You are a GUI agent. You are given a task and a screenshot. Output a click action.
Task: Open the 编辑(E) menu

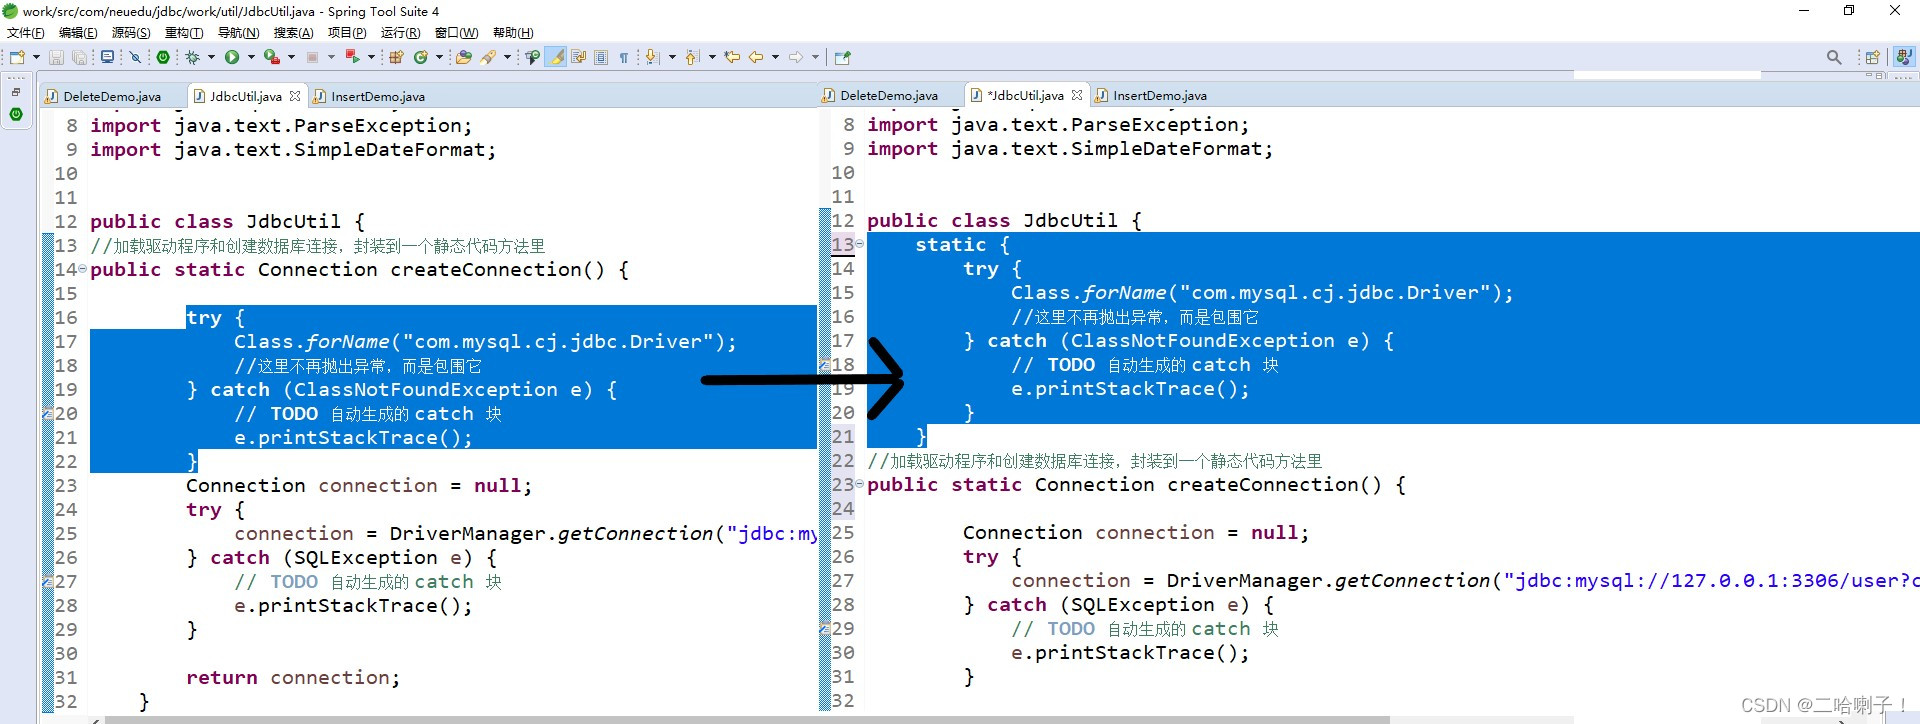(78, 33)
